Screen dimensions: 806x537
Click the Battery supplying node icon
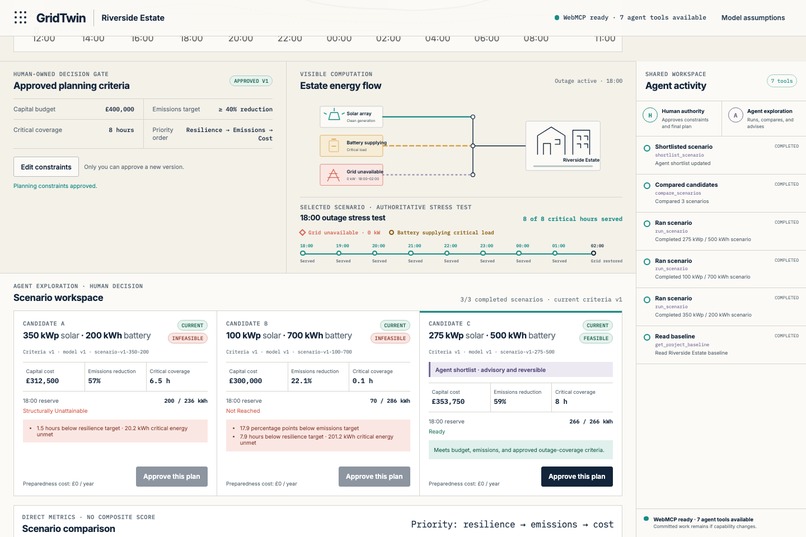coord(334,146)
